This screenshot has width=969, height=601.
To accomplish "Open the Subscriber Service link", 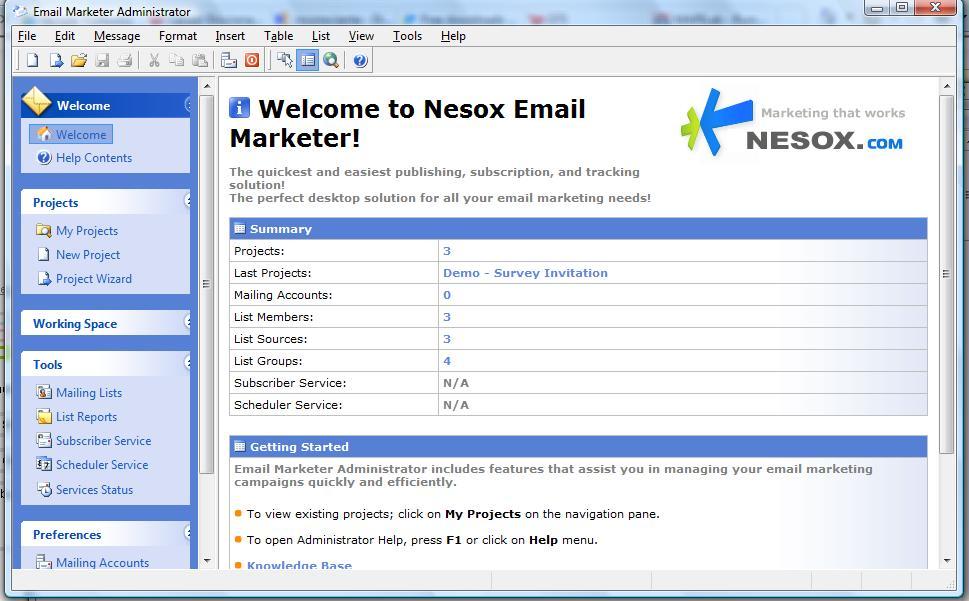I will click(x=104, y=440).
